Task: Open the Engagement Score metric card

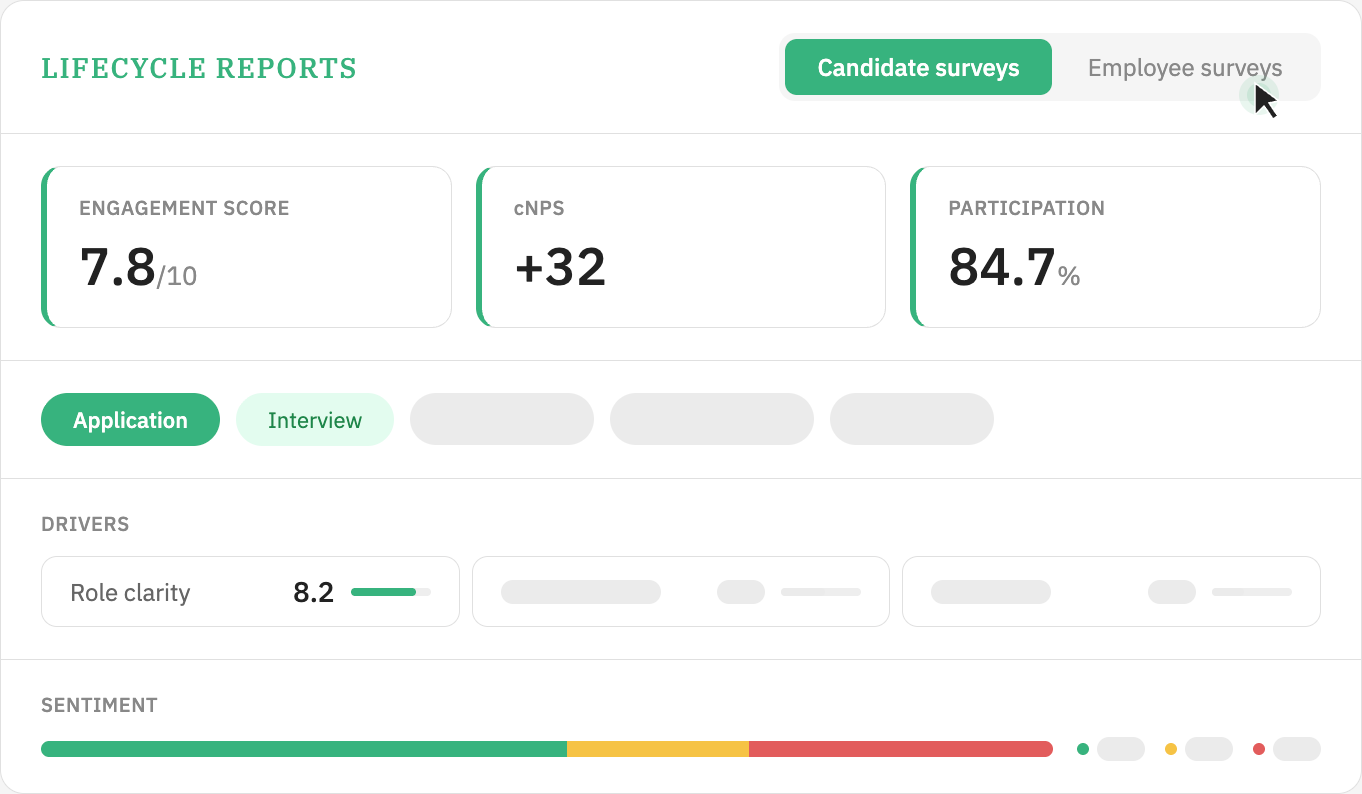Action: (x=246, y=246)
